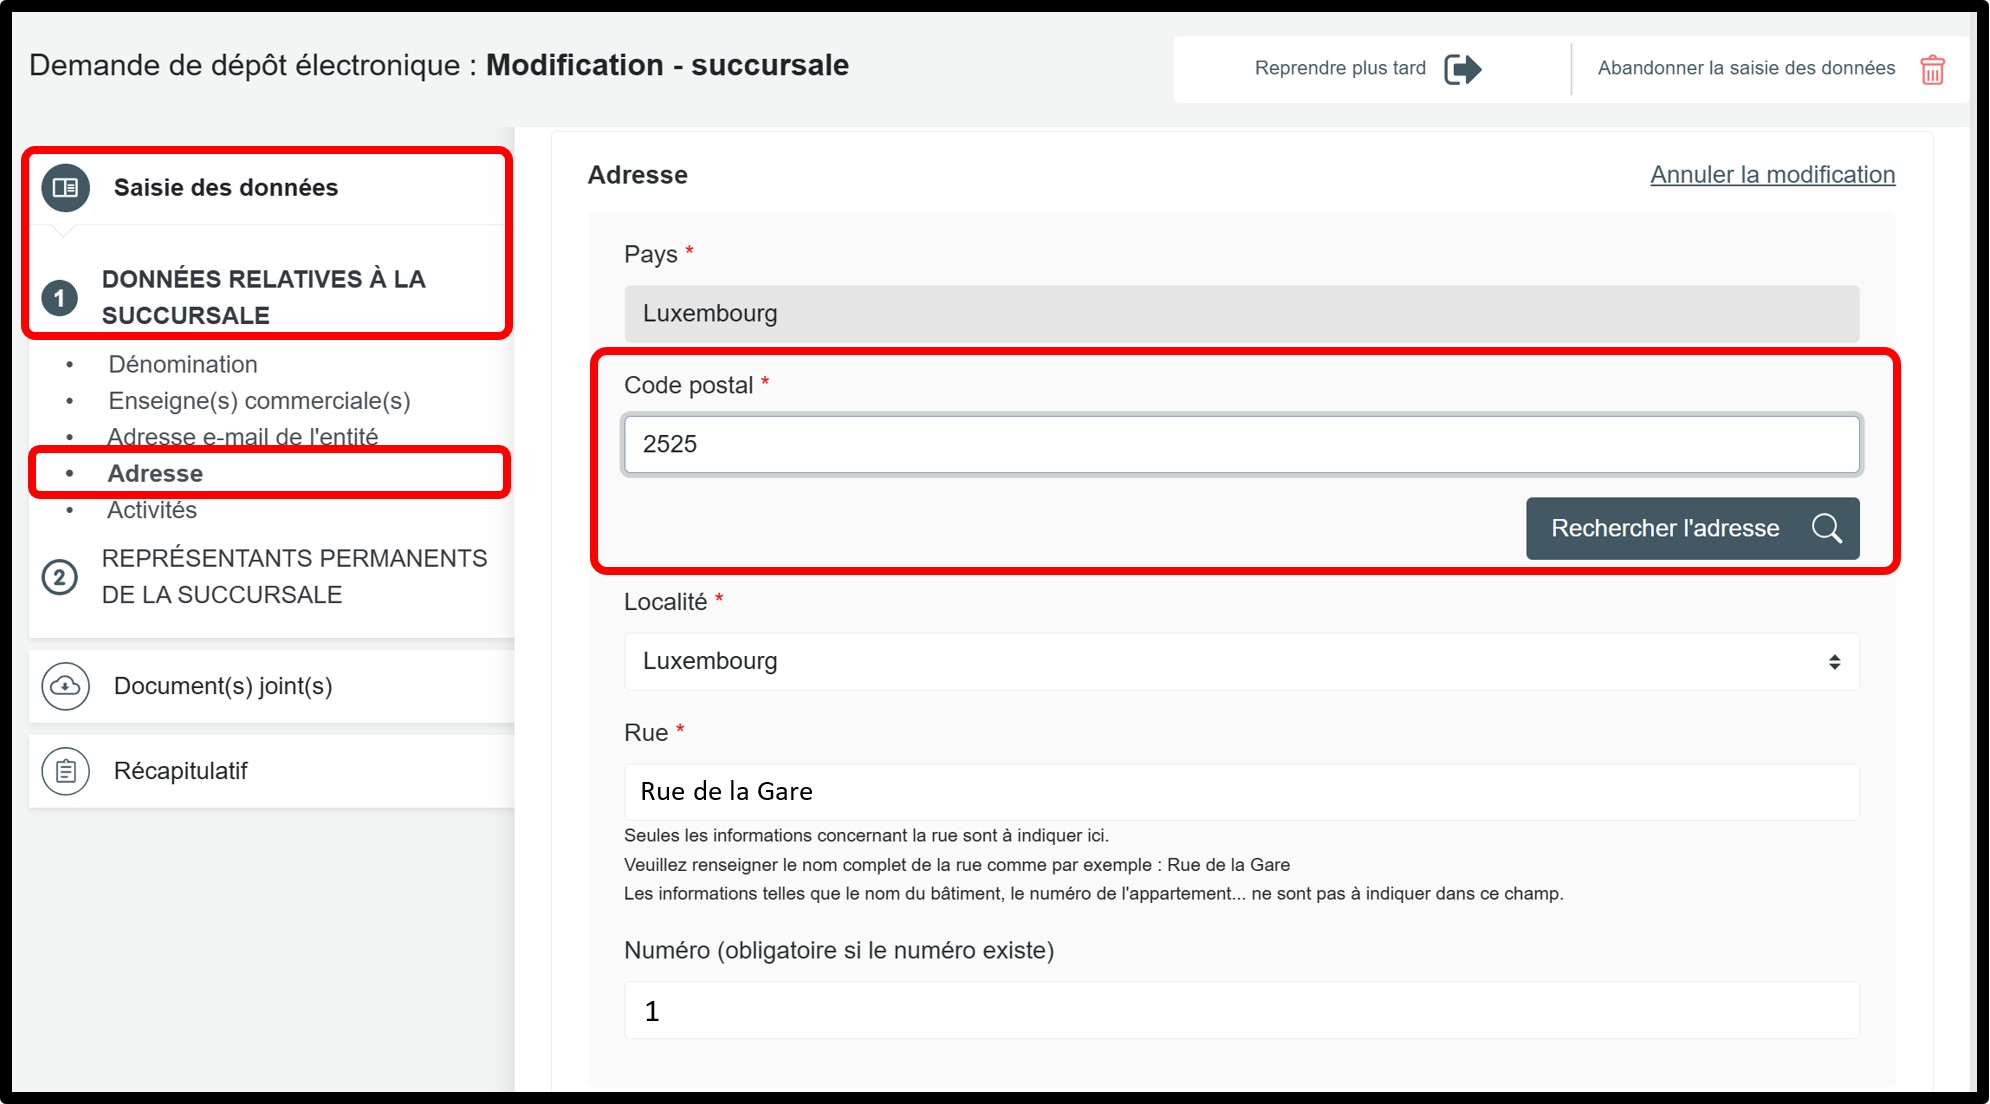Image resolution: width=1990 pixels, height=1104 pixels.
Task: Click the step 1 circle number icon
Action: 60,298
